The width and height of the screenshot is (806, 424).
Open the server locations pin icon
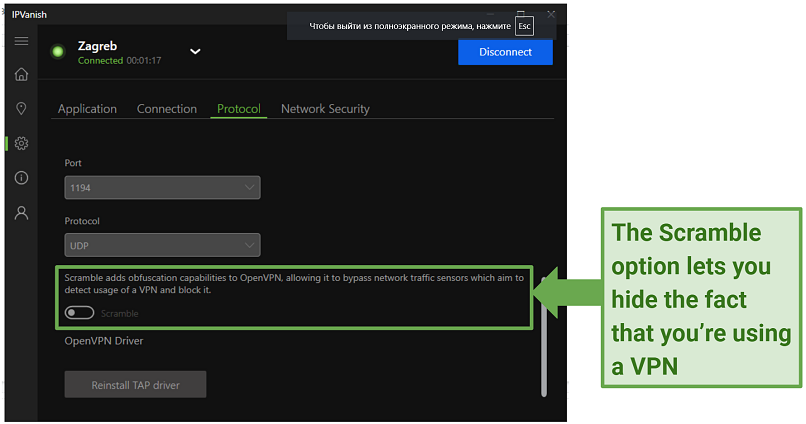[x=21, y=108]
